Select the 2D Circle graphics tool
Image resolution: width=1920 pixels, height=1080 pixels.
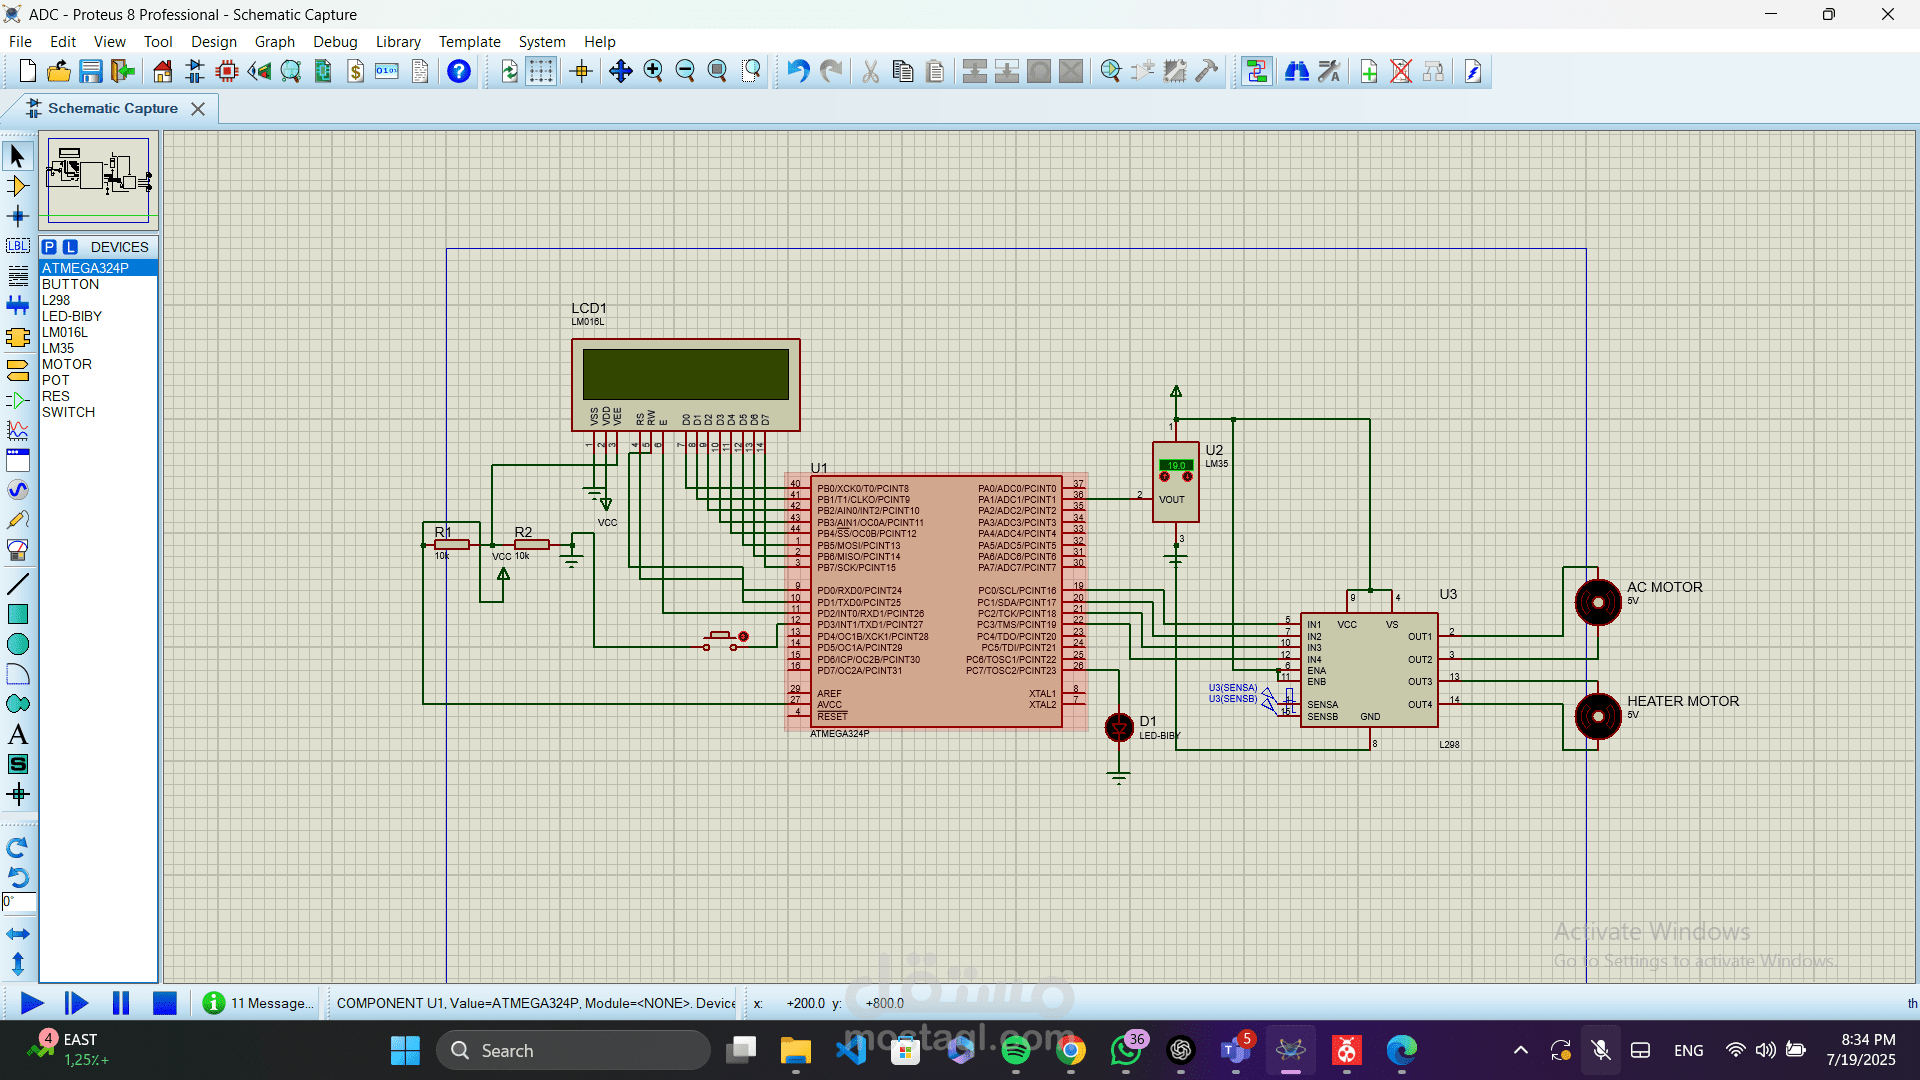[x=17, y=644]
